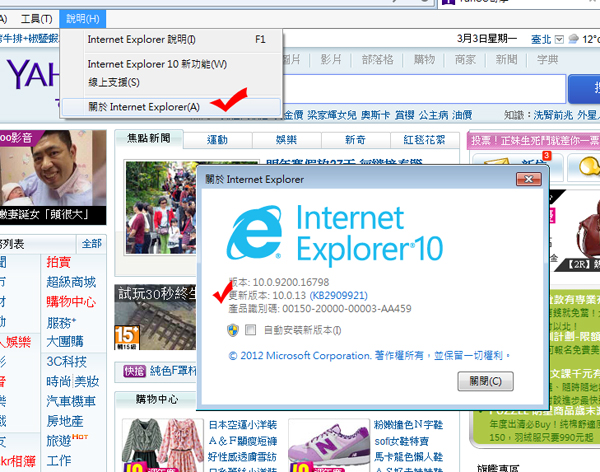Click the Yahoo search input field
Image resolution: width=600 pixels, height=472 pixels.
[424, 89]
